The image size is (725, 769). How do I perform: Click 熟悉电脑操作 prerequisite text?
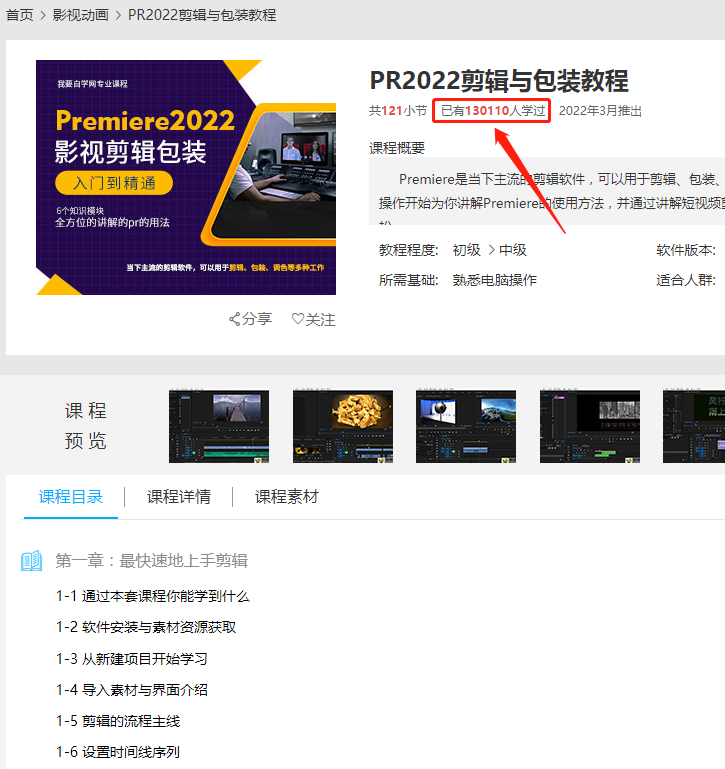[494, 280]
